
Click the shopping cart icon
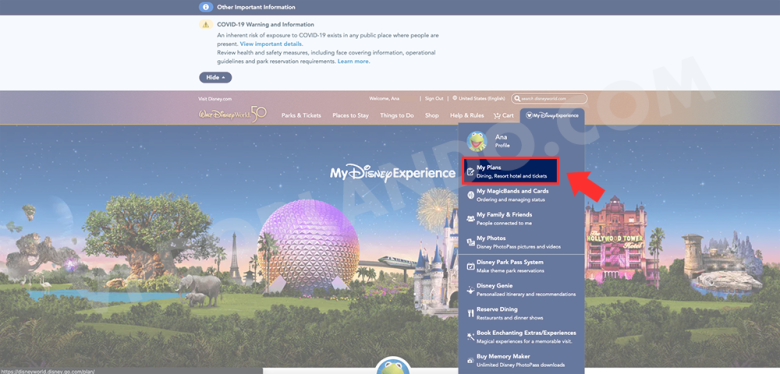[x=497, y=115]
